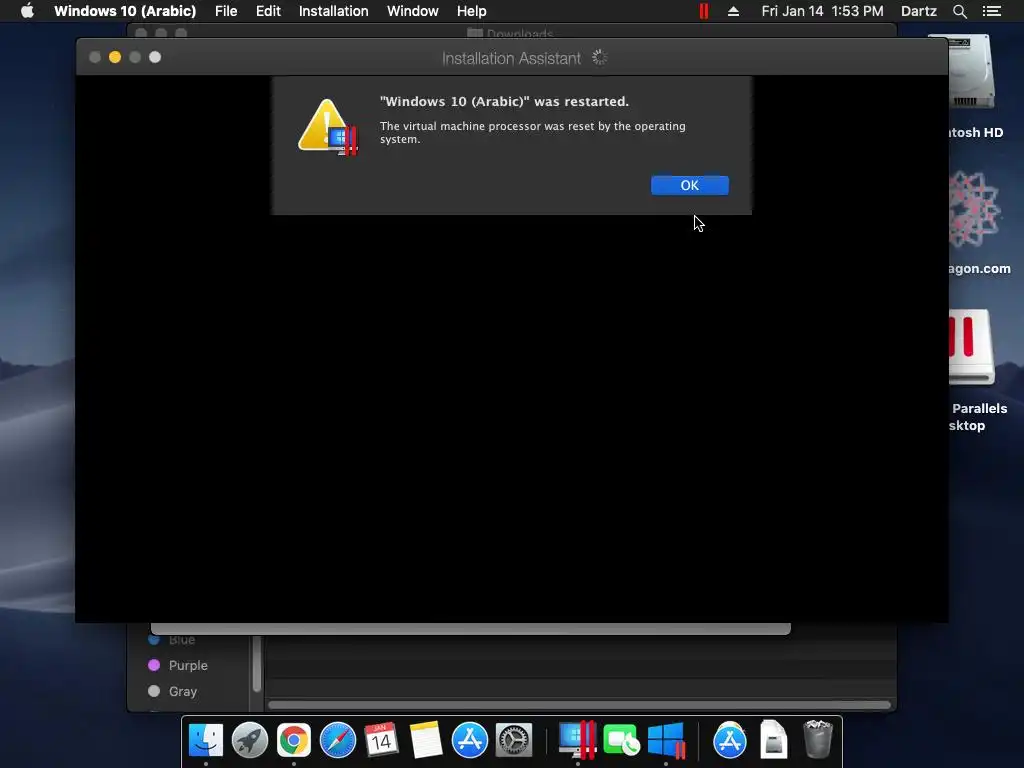The image size is (1024, 768).
Task: Open the Apple menu
Action: 27,11
